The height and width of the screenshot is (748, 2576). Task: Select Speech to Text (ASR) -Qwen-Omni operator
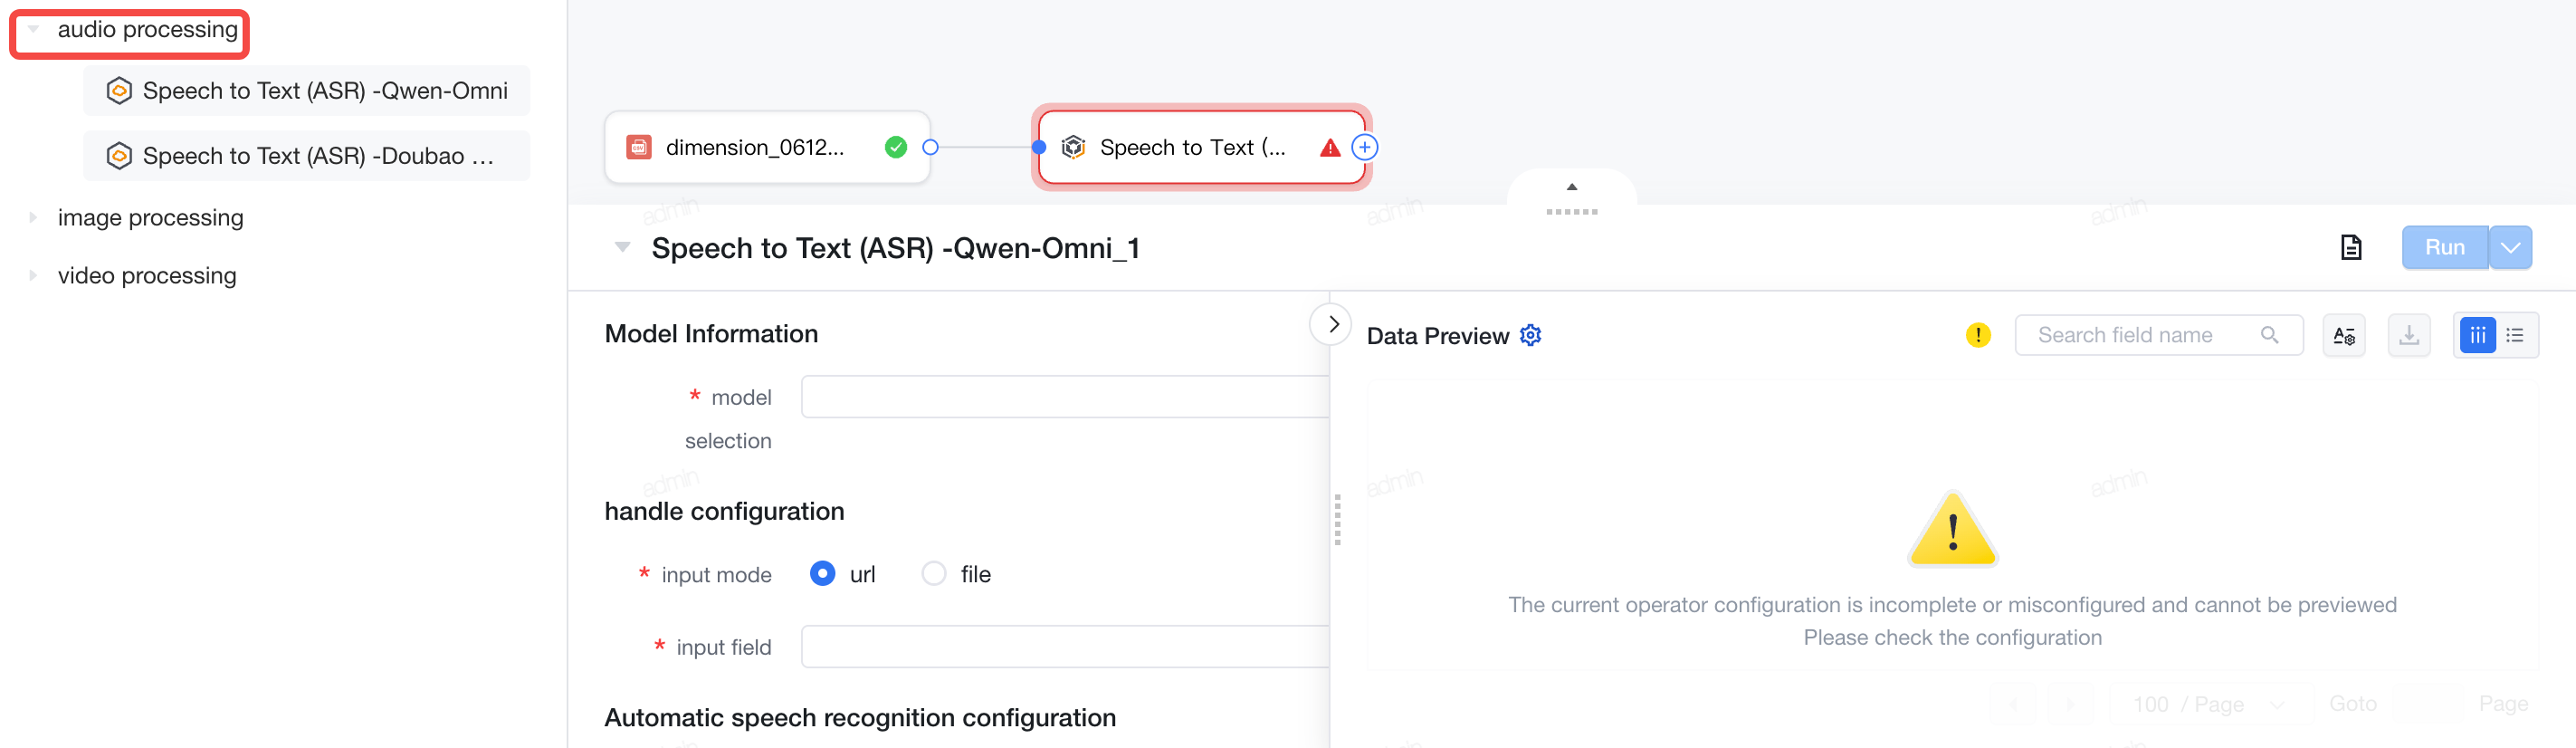pyautogui.click(x=307, y=91)
